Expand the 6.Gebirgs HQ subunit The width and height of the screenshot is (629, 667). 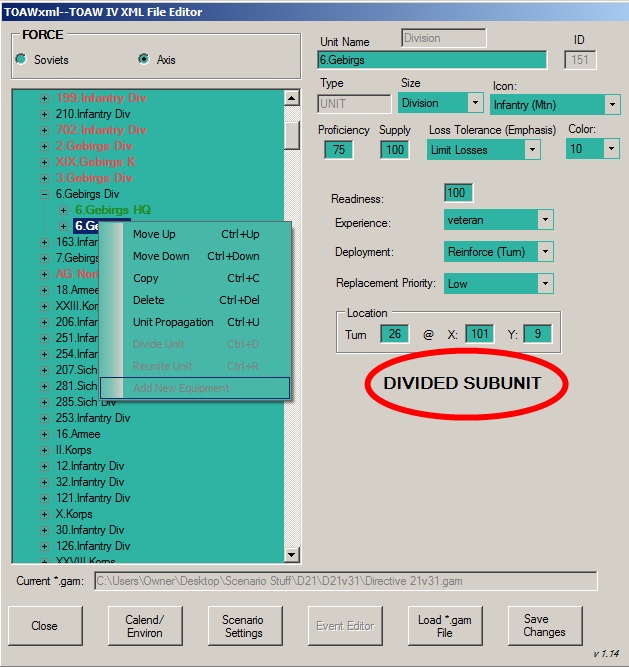point(63,210)
